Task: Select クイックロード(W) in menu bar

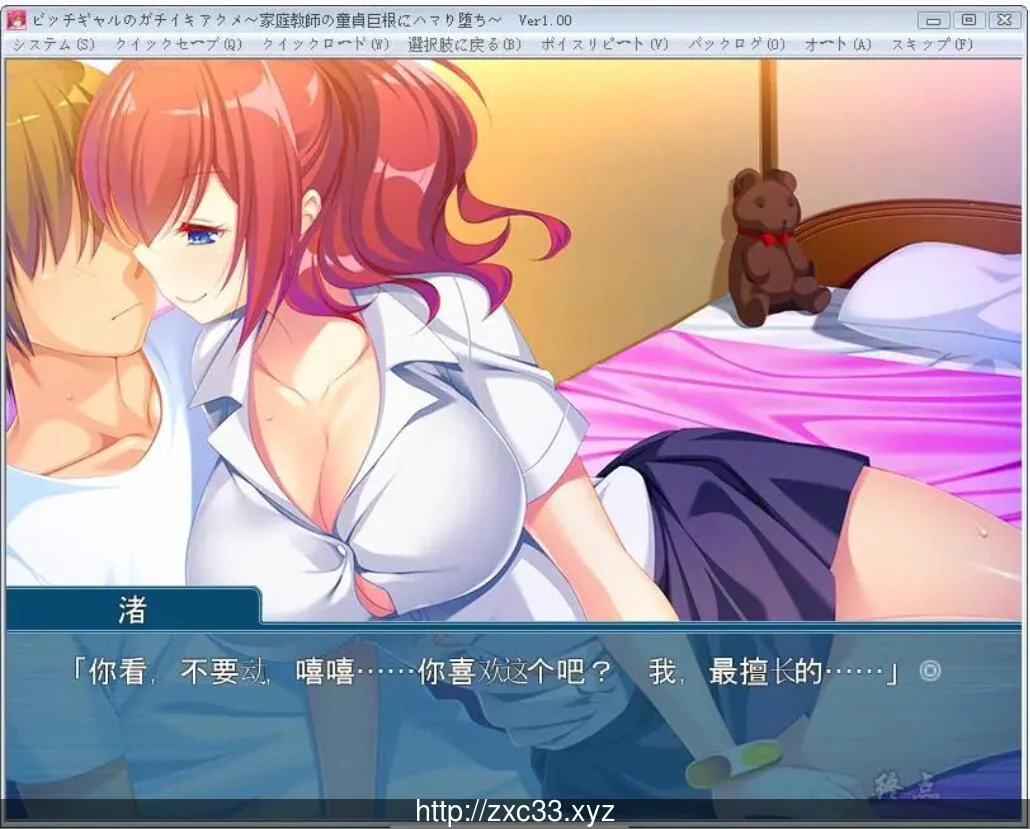Action: tap(326, 45)
